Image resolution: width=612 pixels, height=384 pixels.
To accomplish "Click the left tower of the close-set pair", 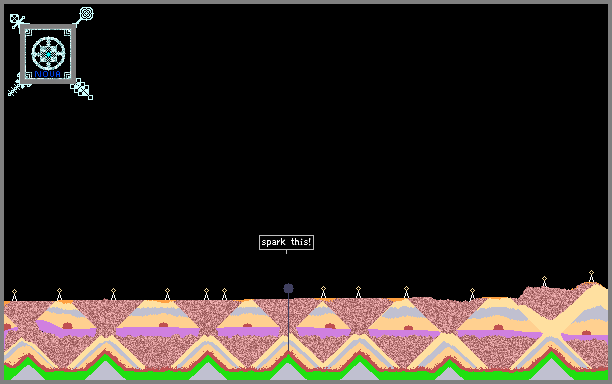I will pos(206,294).
